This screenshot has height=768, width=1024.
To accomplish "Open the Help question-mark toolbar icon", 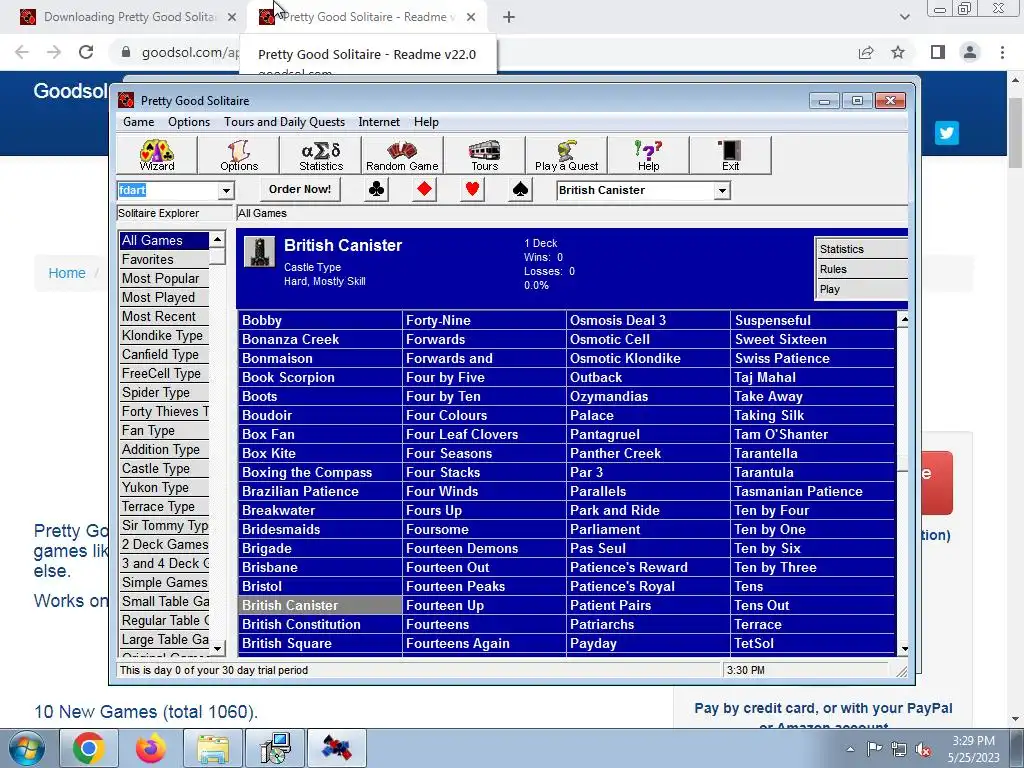I will (x=648, y=155).
